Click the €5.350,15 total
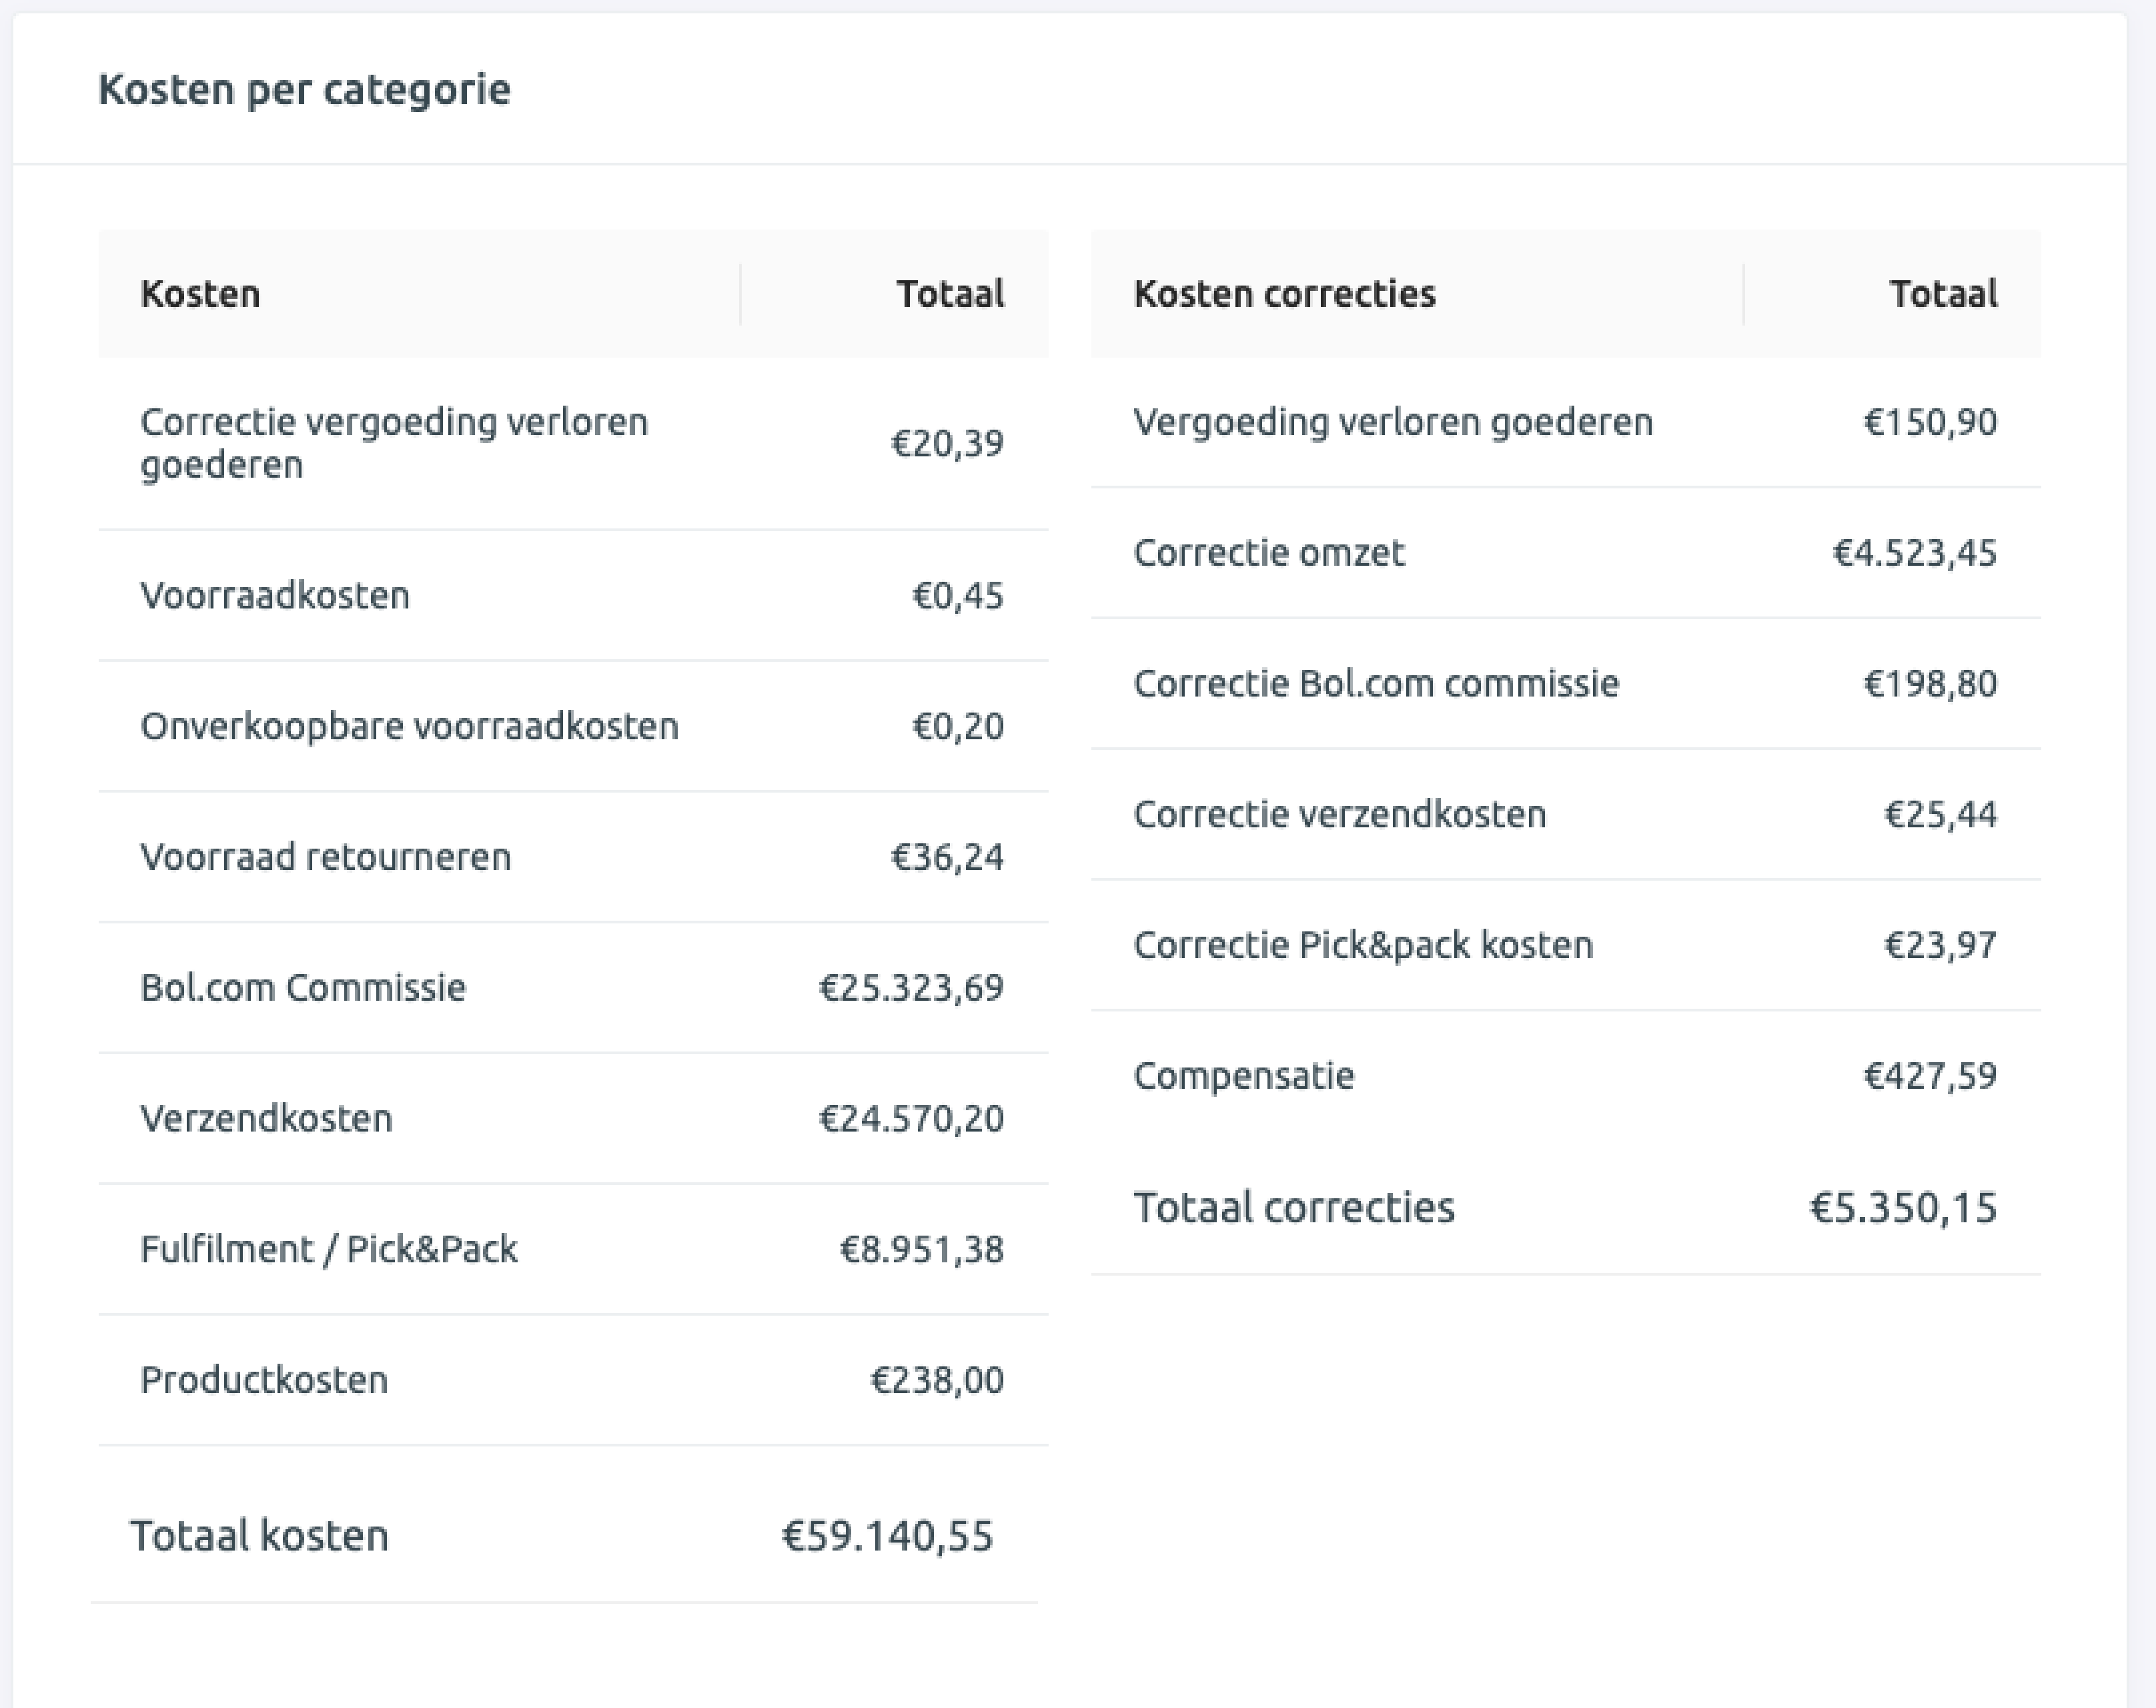 tap(1903, 1208)
